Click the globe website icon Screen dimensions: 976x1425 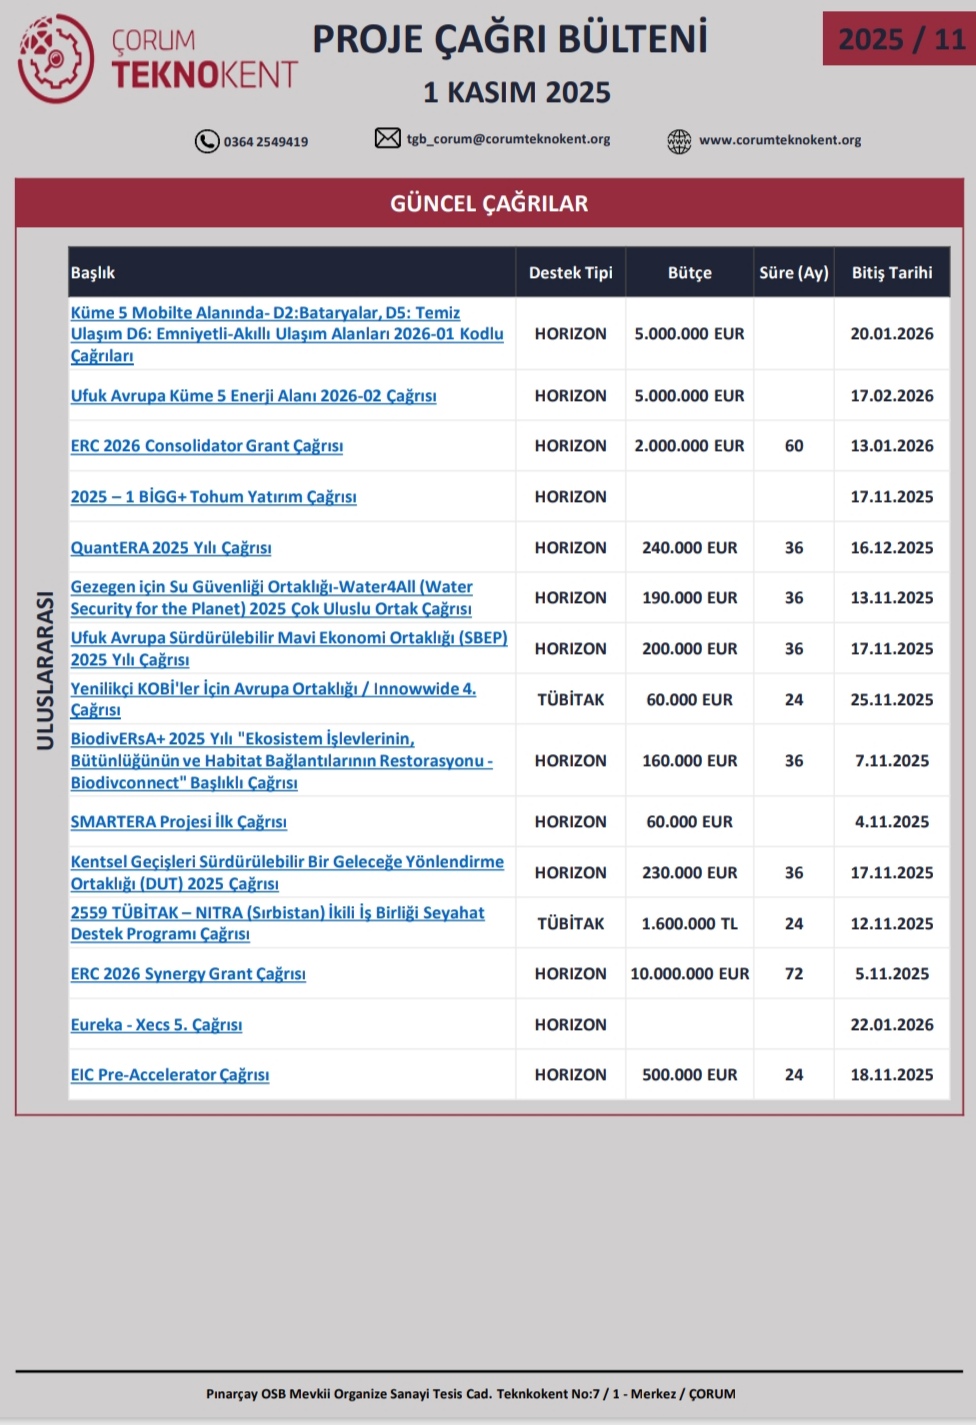[679, 141]
